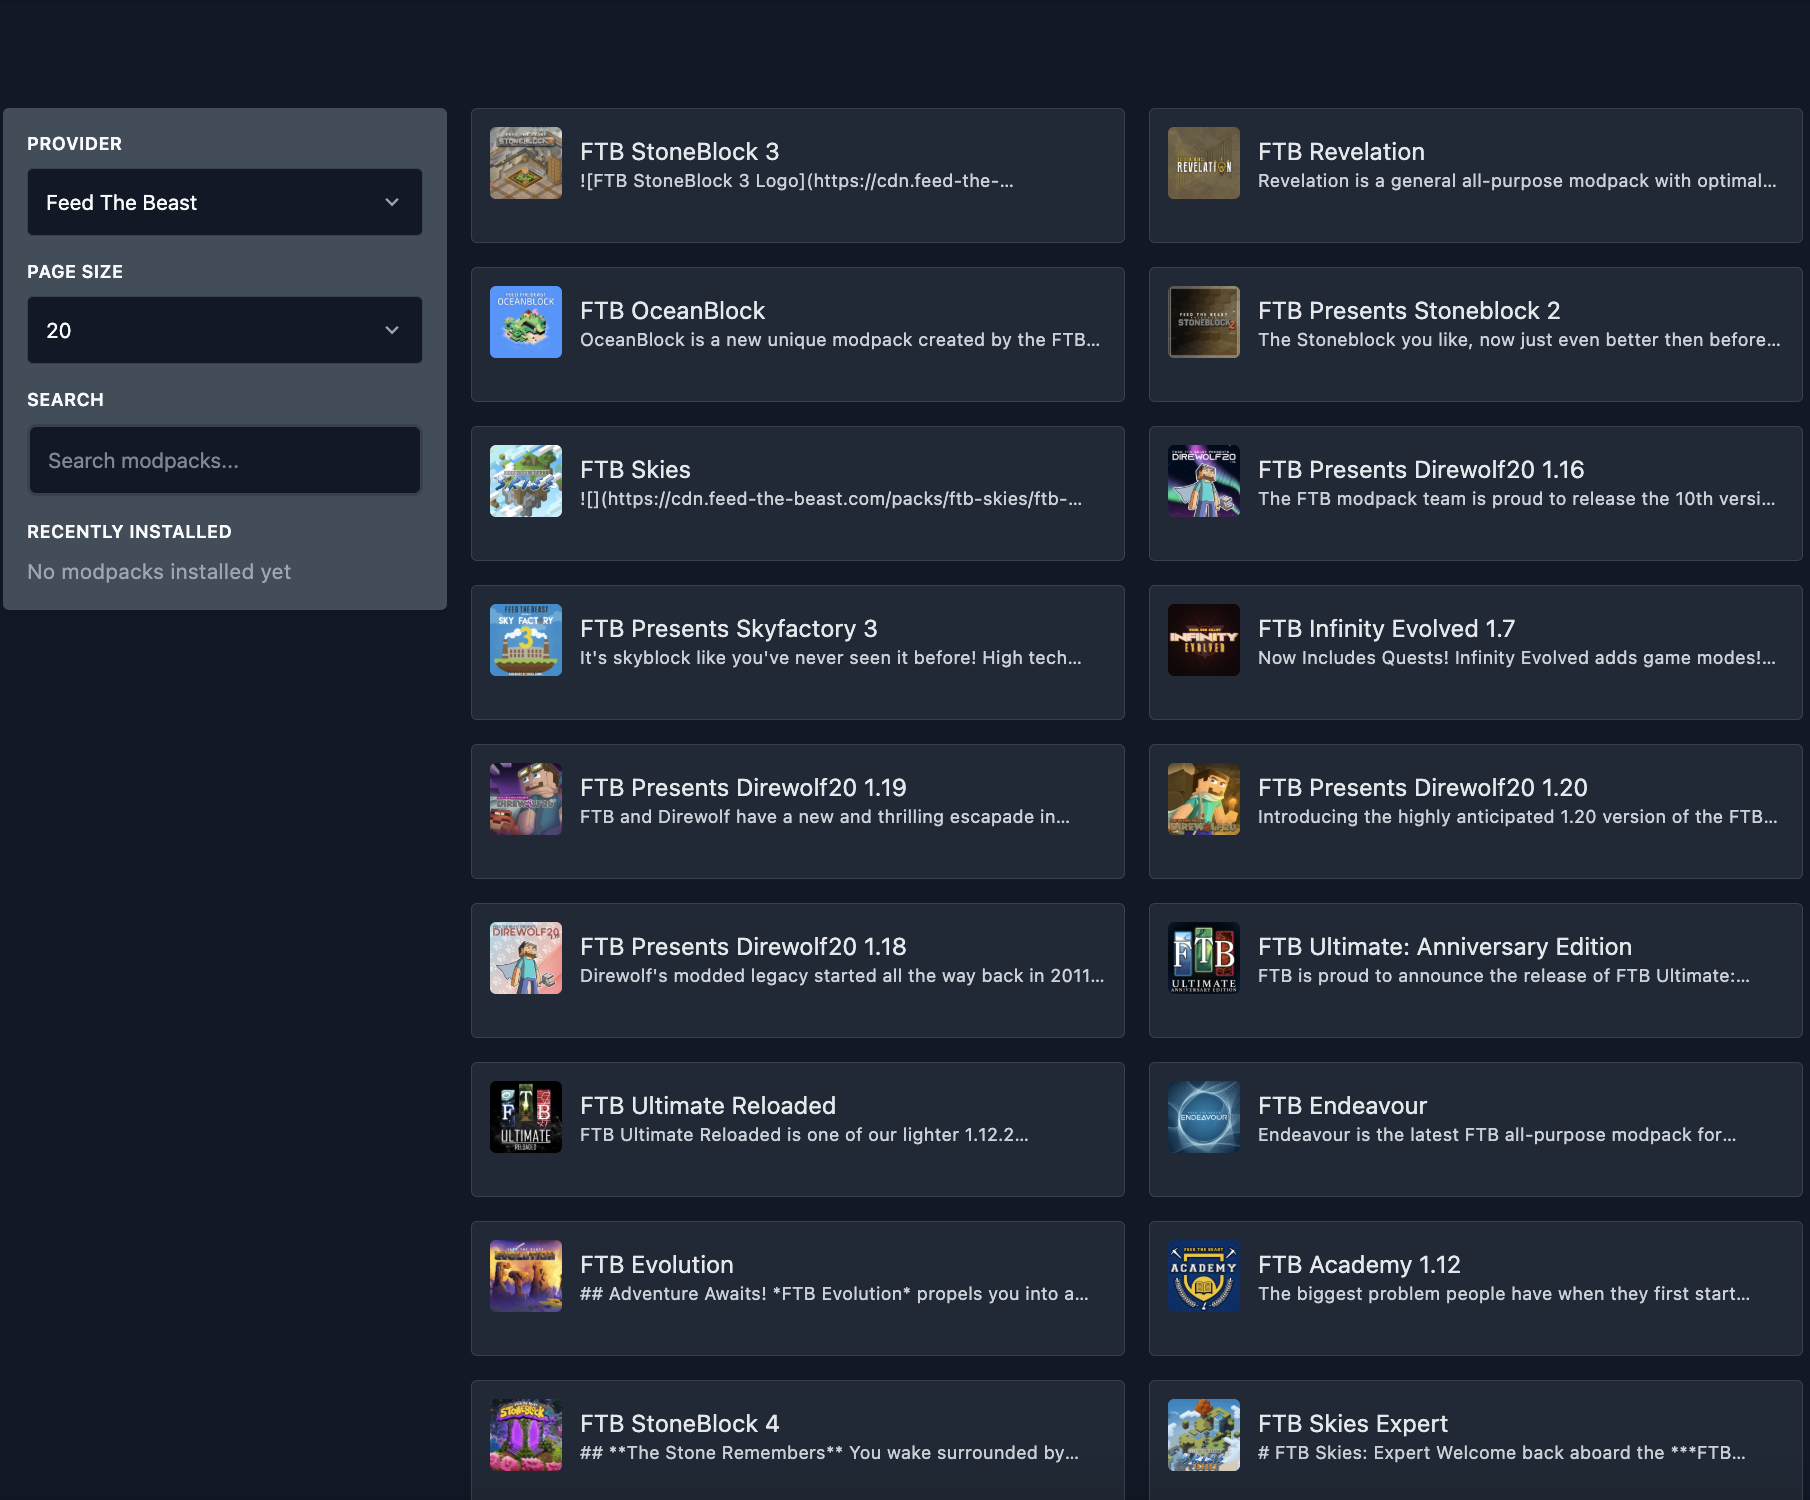Click the FTB StoneBlock 4 thumbnail

525,1435
